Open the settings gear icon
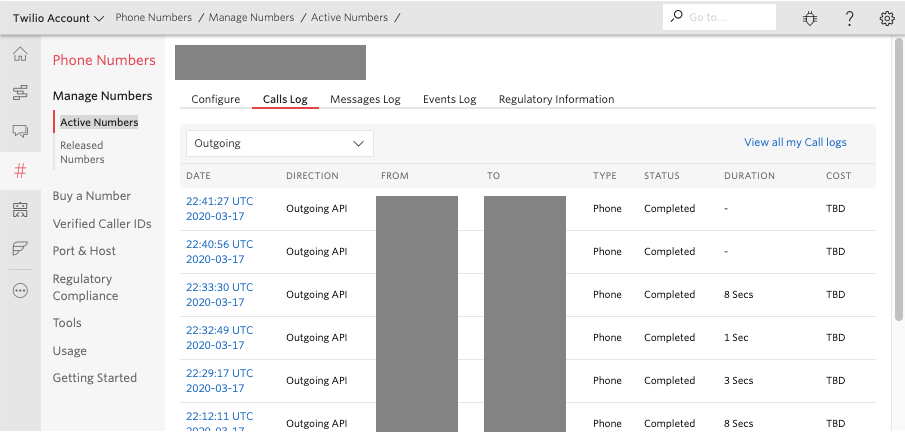The height and width of the screenshot is (433, 905). pyautogui.click(x=887, y=18)
